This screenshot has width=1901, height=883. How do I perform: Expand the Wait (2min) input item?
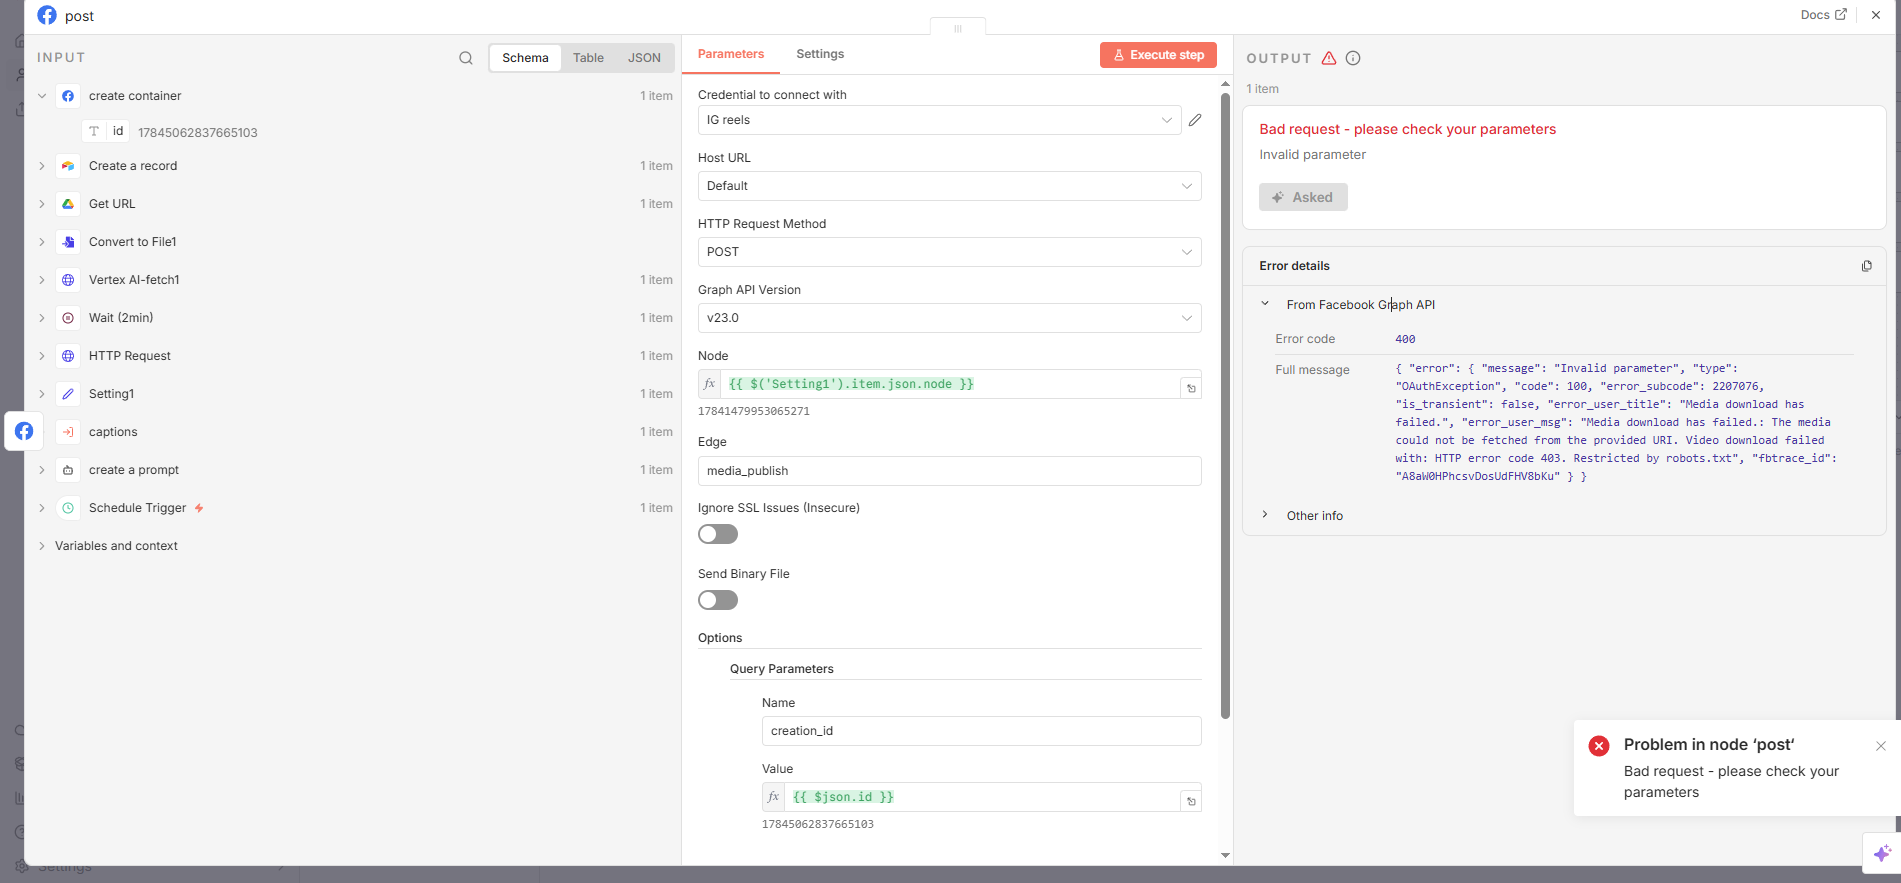(x=42, y=318)
